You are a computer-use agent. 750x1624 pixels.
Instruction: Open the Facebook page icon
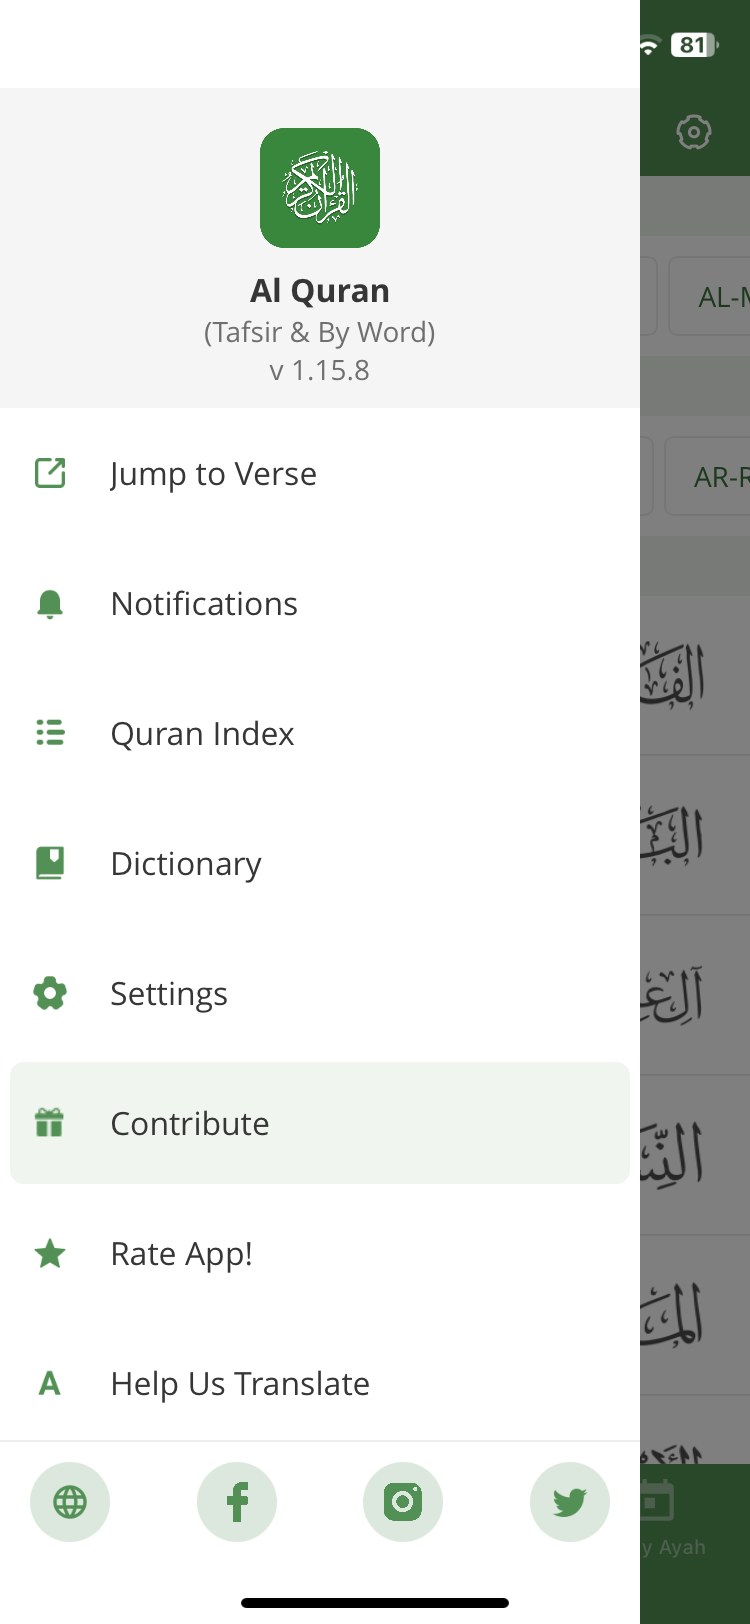tap(237, 1502)
